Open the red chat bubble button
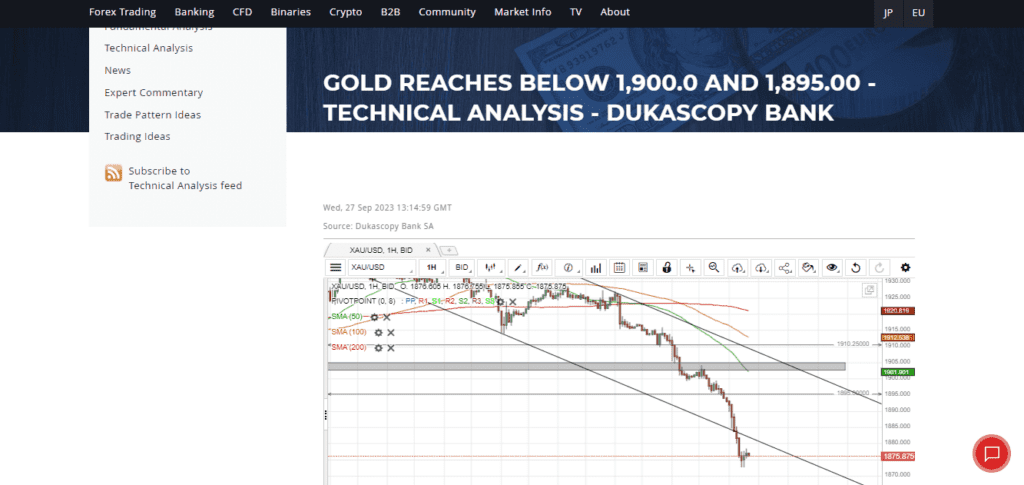This screenshot has height=485, width=1024. 991,453
